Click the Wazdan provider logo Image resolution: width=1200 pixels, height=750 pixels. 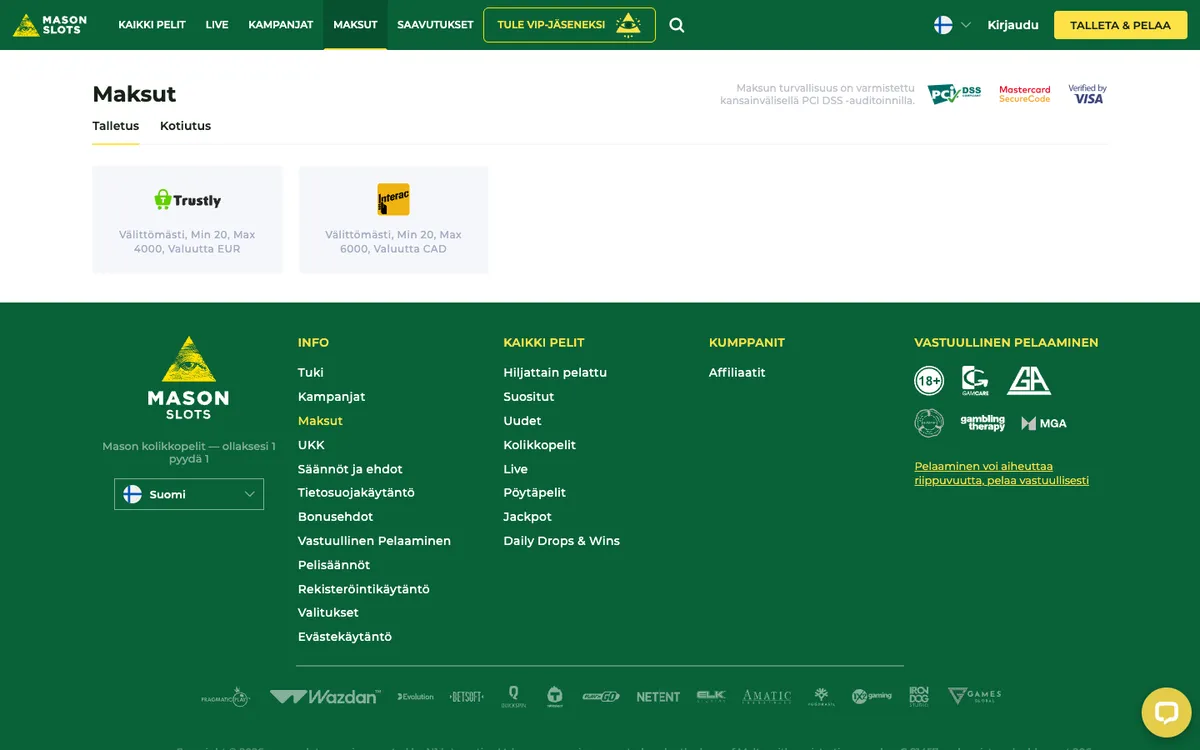[x=325, y=697]
